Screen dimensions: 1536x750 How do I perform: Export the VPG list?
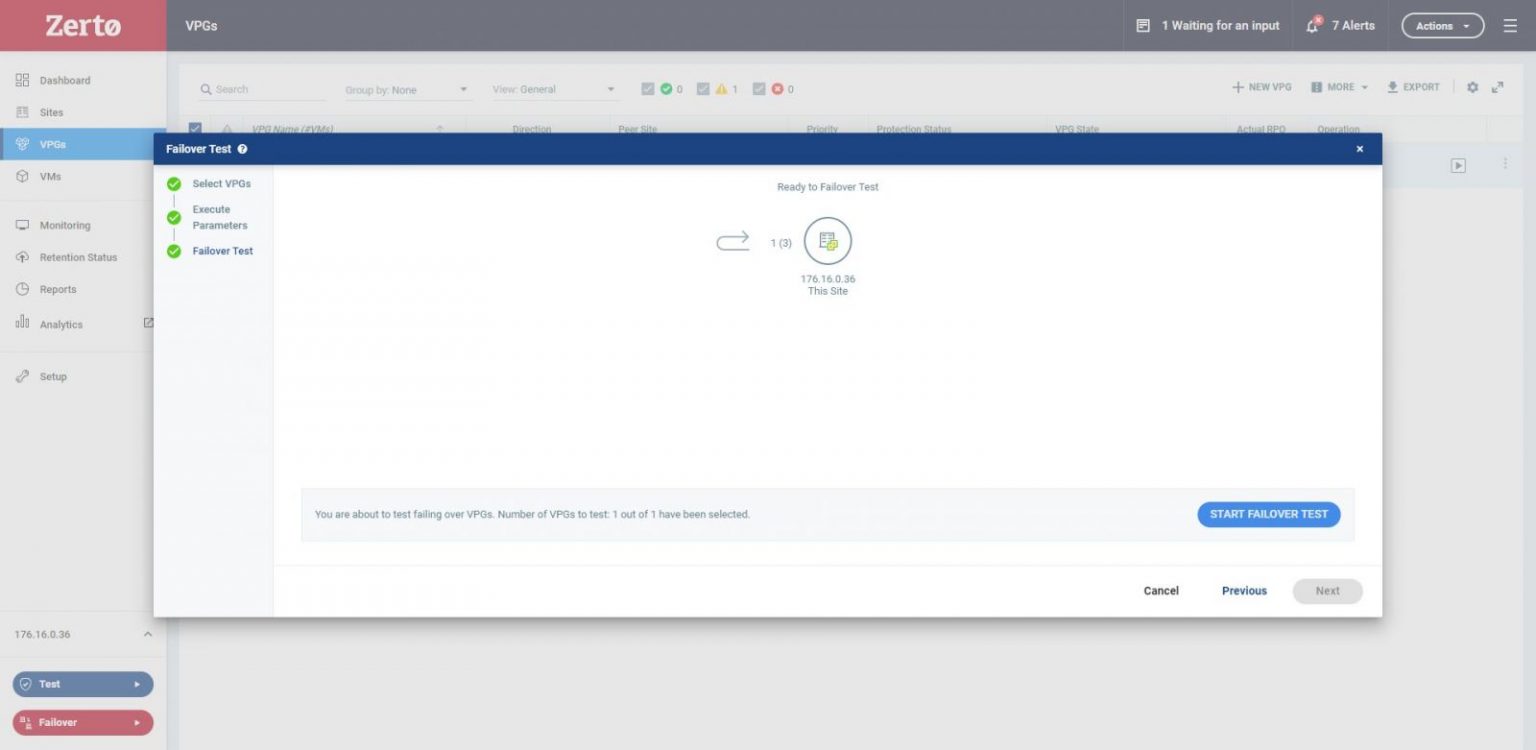pos(1413,87)
